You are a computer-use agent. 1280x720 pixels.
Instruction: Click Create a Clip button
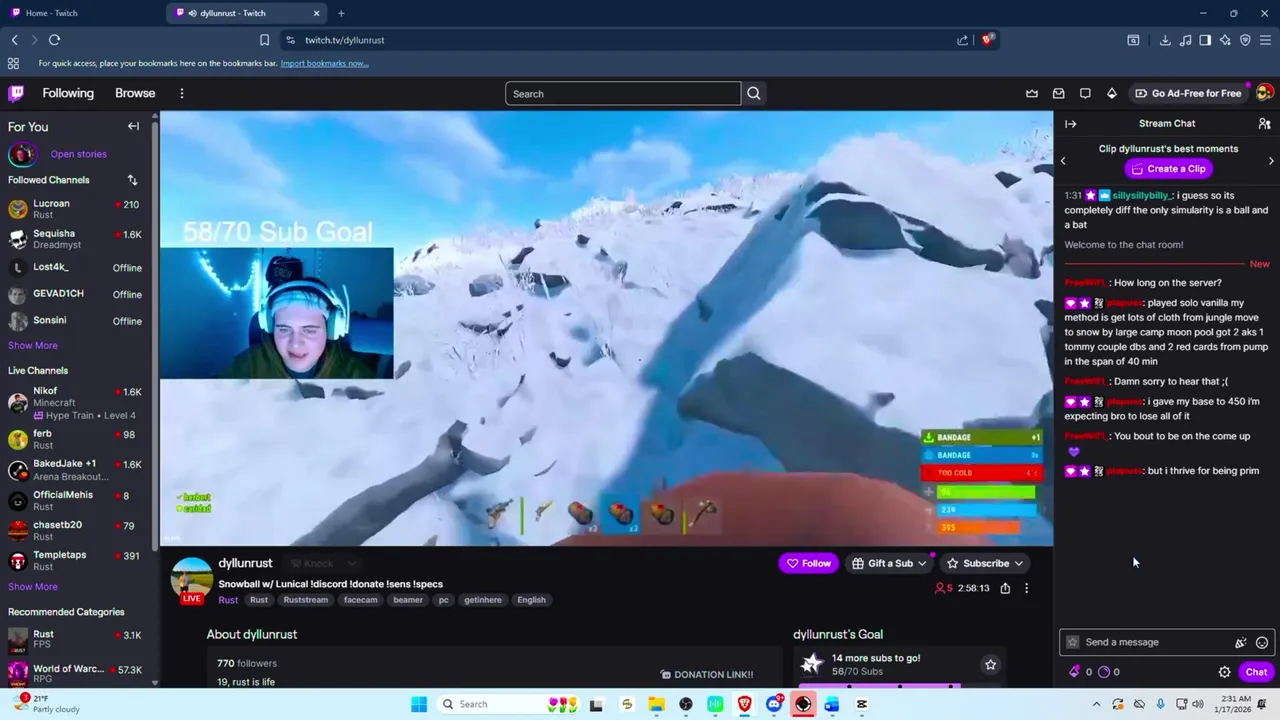[1167, 169]
